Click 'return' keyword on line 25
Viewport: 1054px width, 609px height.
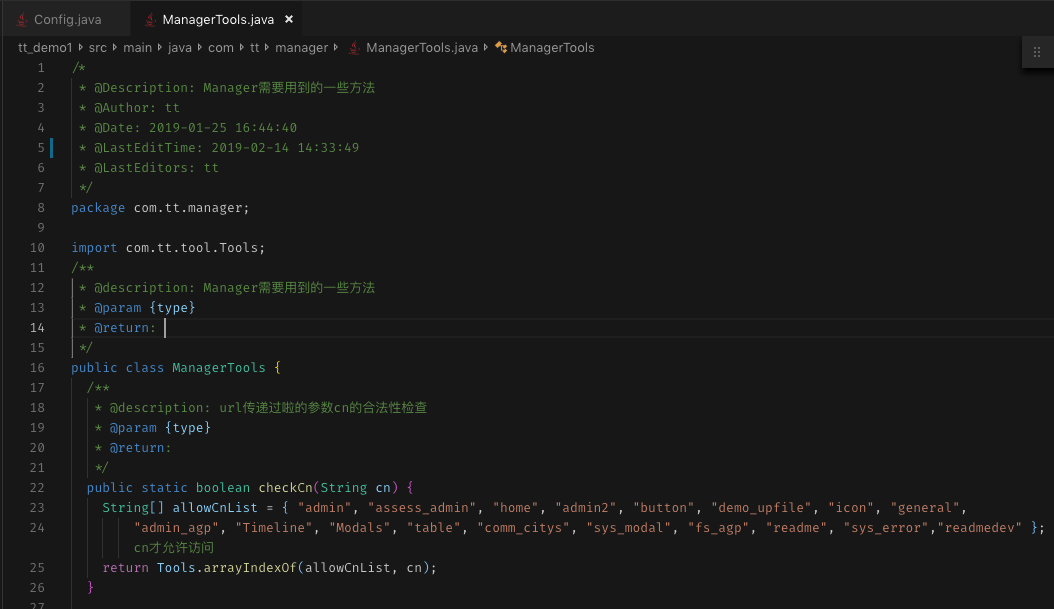pyautogui.click(x=126, y=567)
